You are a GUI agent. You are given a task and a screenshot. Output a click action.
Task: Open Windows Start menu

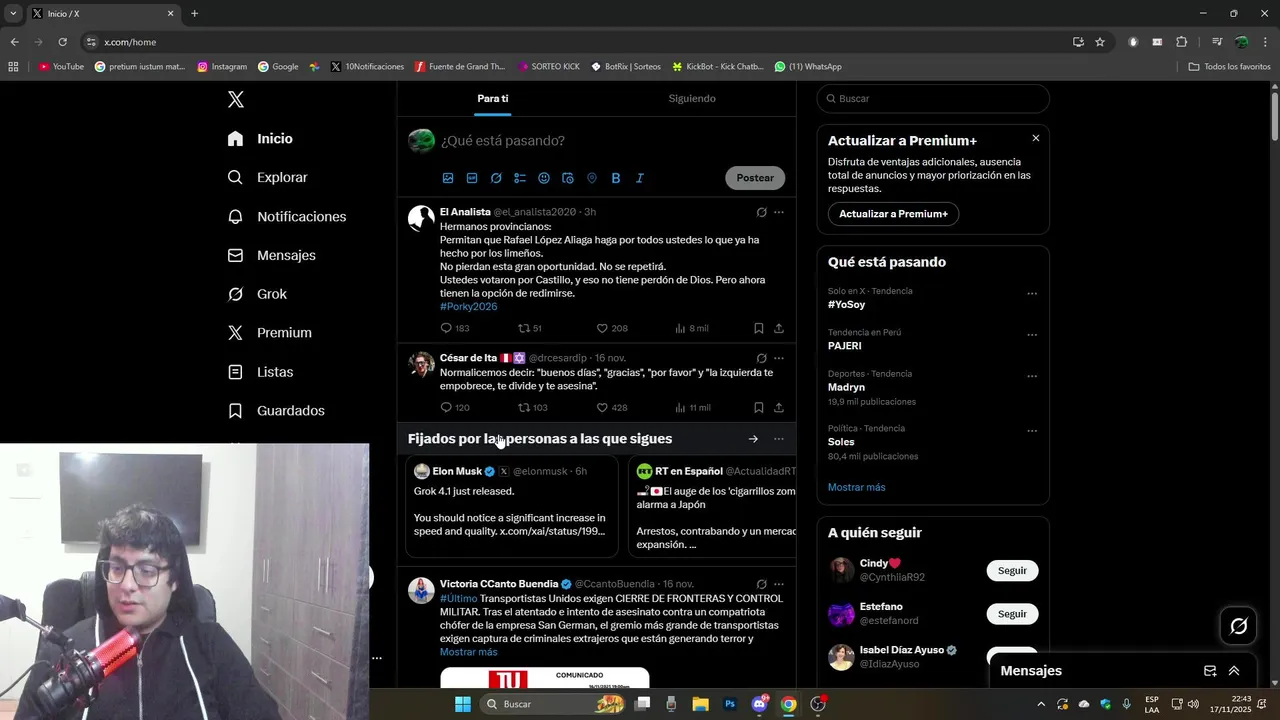(x=463, y=704)
